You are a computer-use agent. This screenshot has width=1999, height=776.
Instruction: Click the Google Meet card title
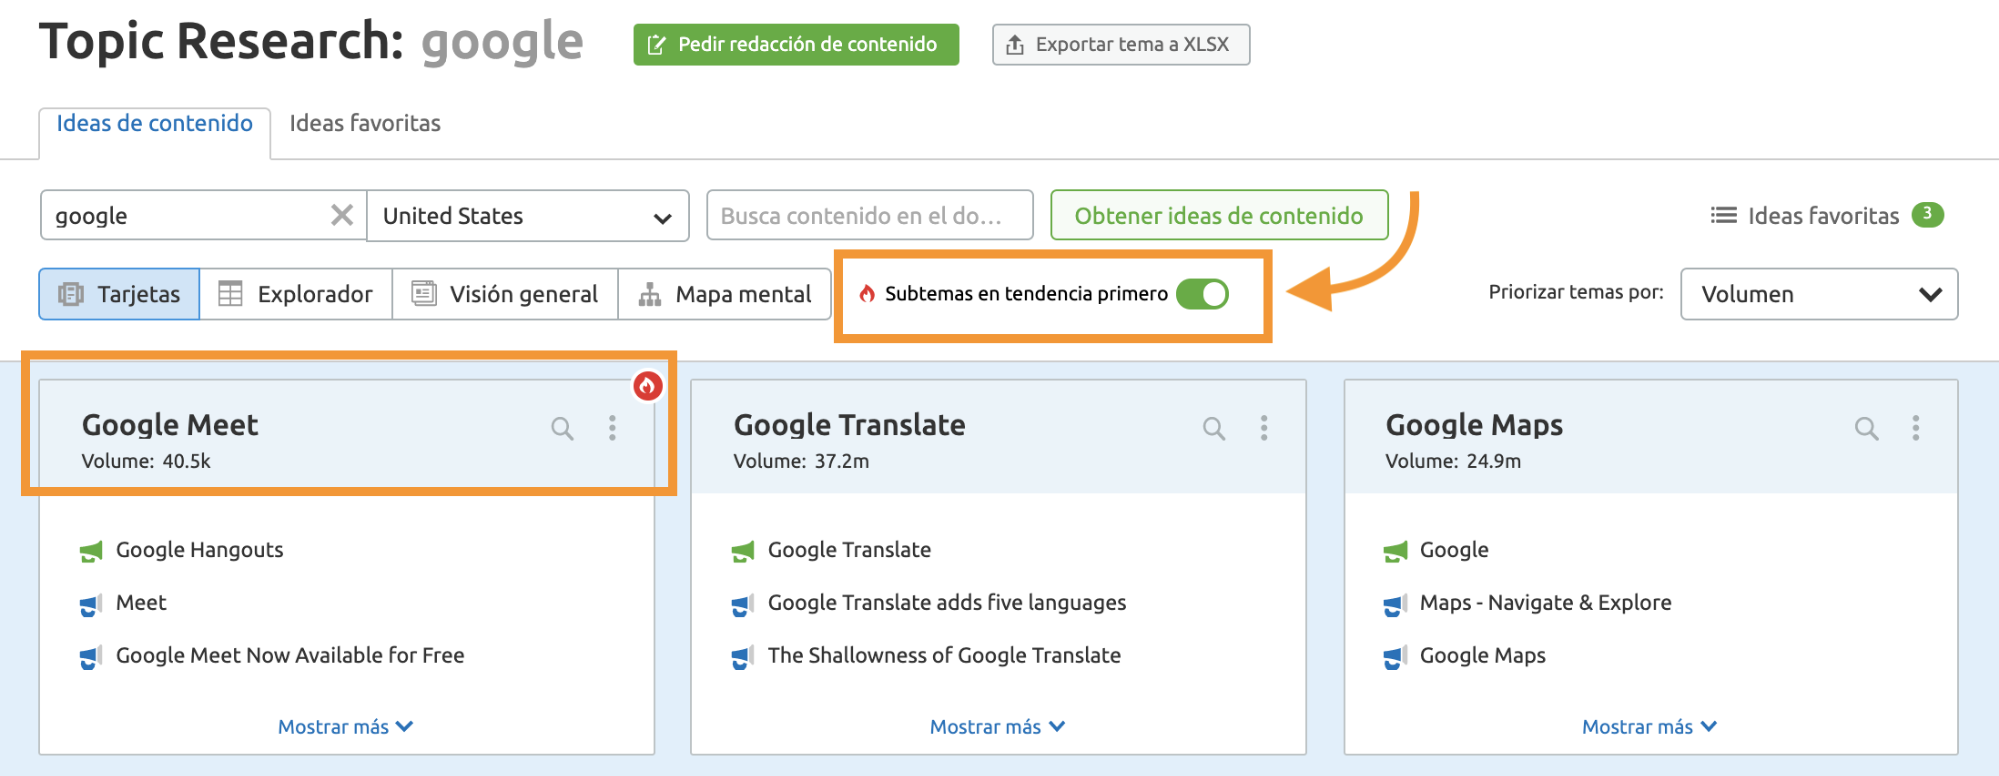click(170, 425)
